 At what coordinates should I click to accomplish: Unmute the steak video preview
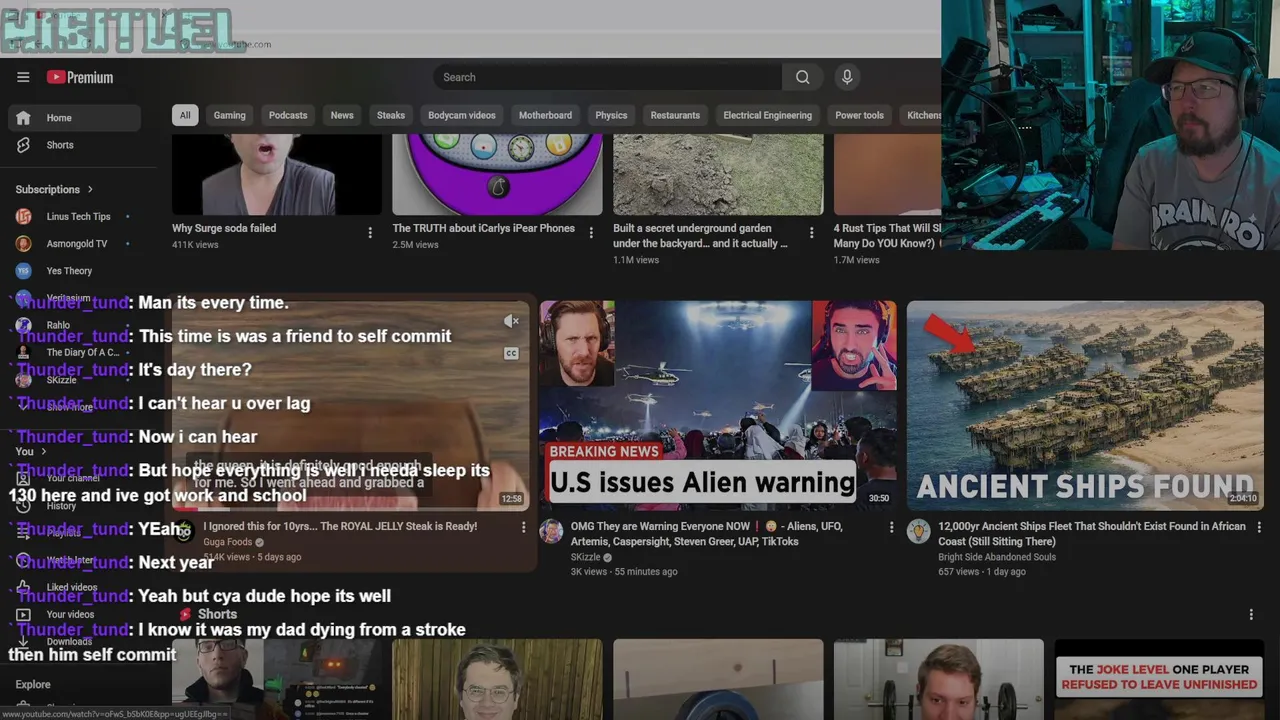click(511, 321)
